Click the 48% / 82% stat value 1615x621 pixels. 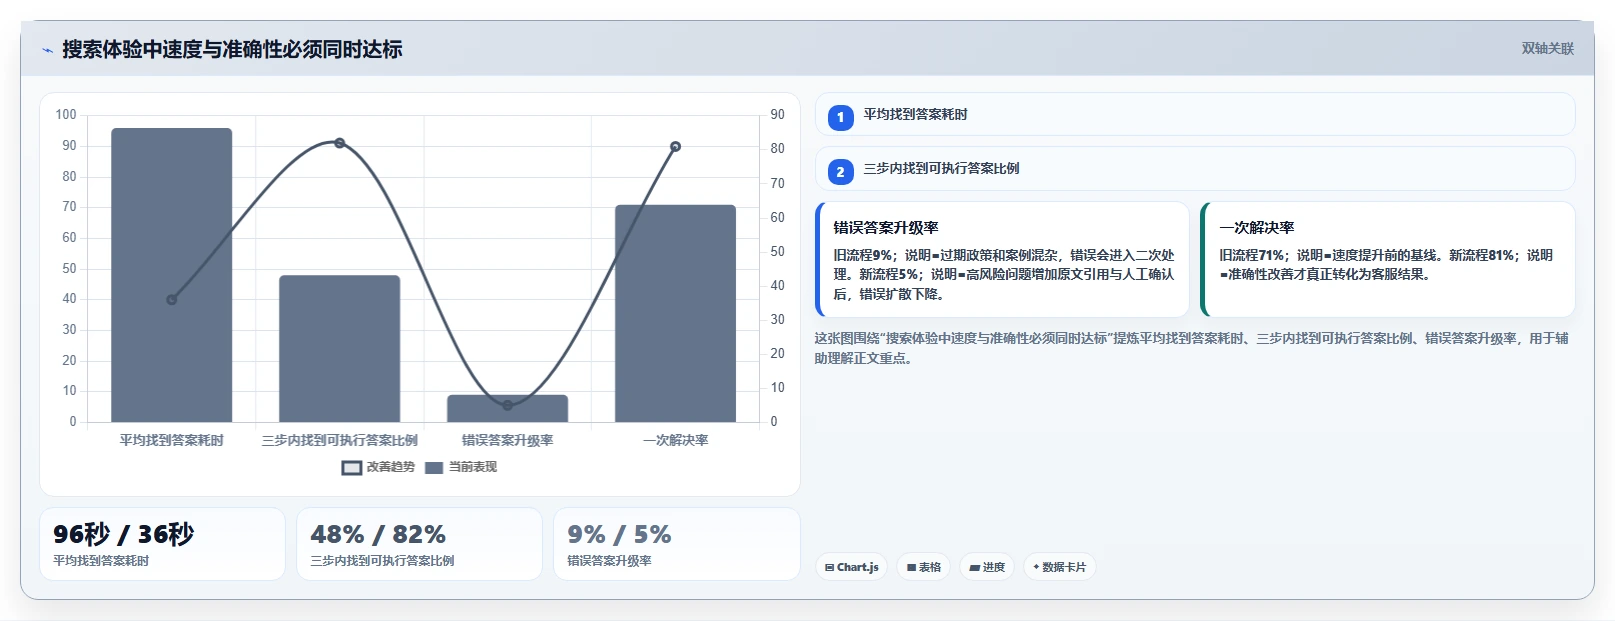(x=378, y=534)
